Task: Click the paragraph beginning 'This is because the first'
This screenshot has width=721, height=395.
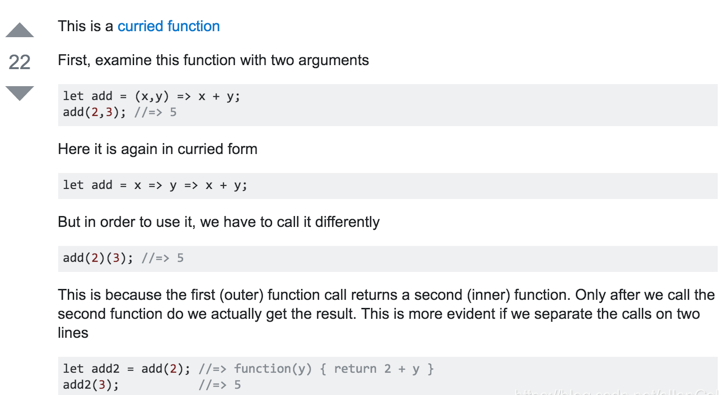Action: pos(386,314)
